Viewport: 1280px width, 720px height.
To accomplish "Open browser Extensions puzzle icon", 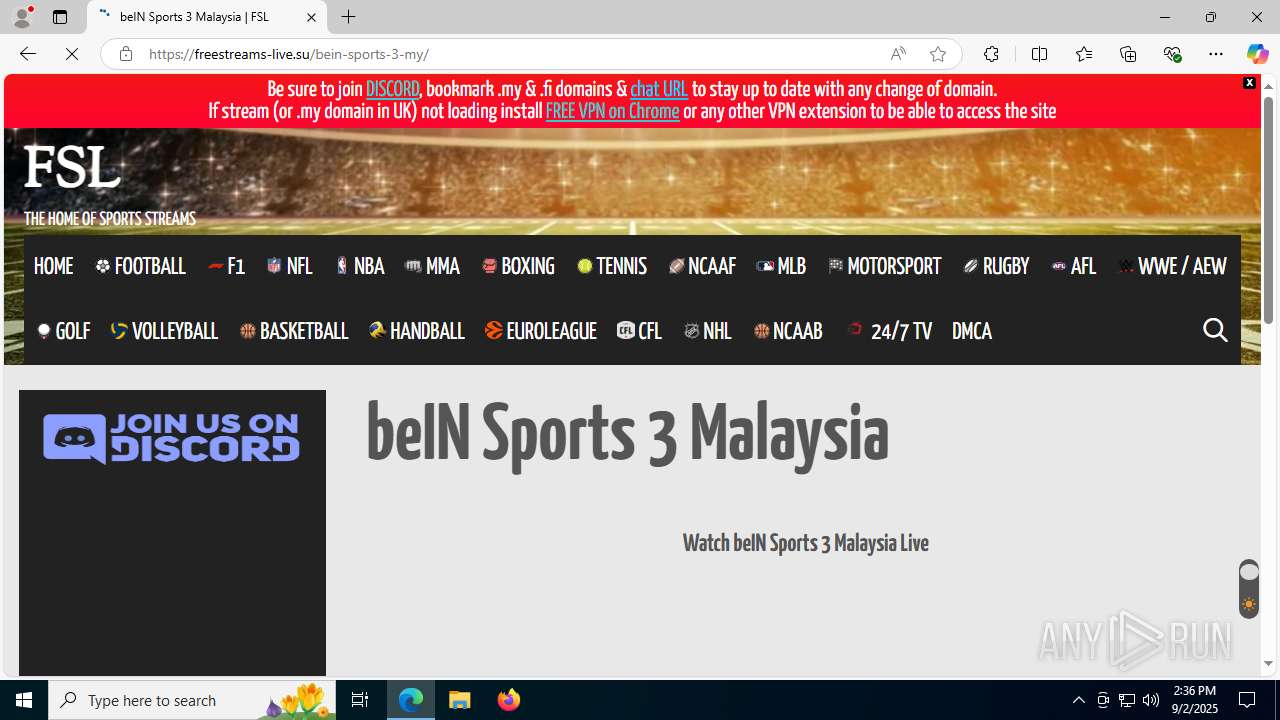I will (991, 54).
